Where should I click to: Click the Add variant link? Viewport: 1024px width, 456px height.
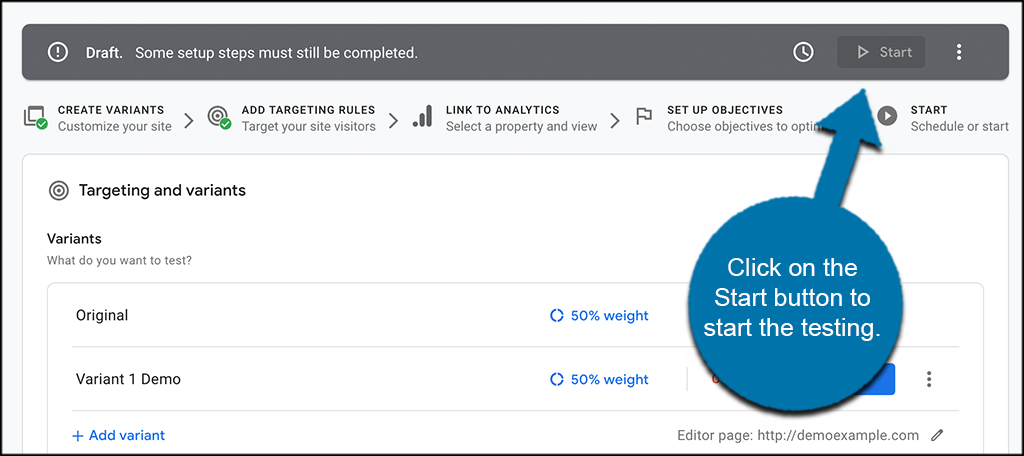[x=118, y=435]
